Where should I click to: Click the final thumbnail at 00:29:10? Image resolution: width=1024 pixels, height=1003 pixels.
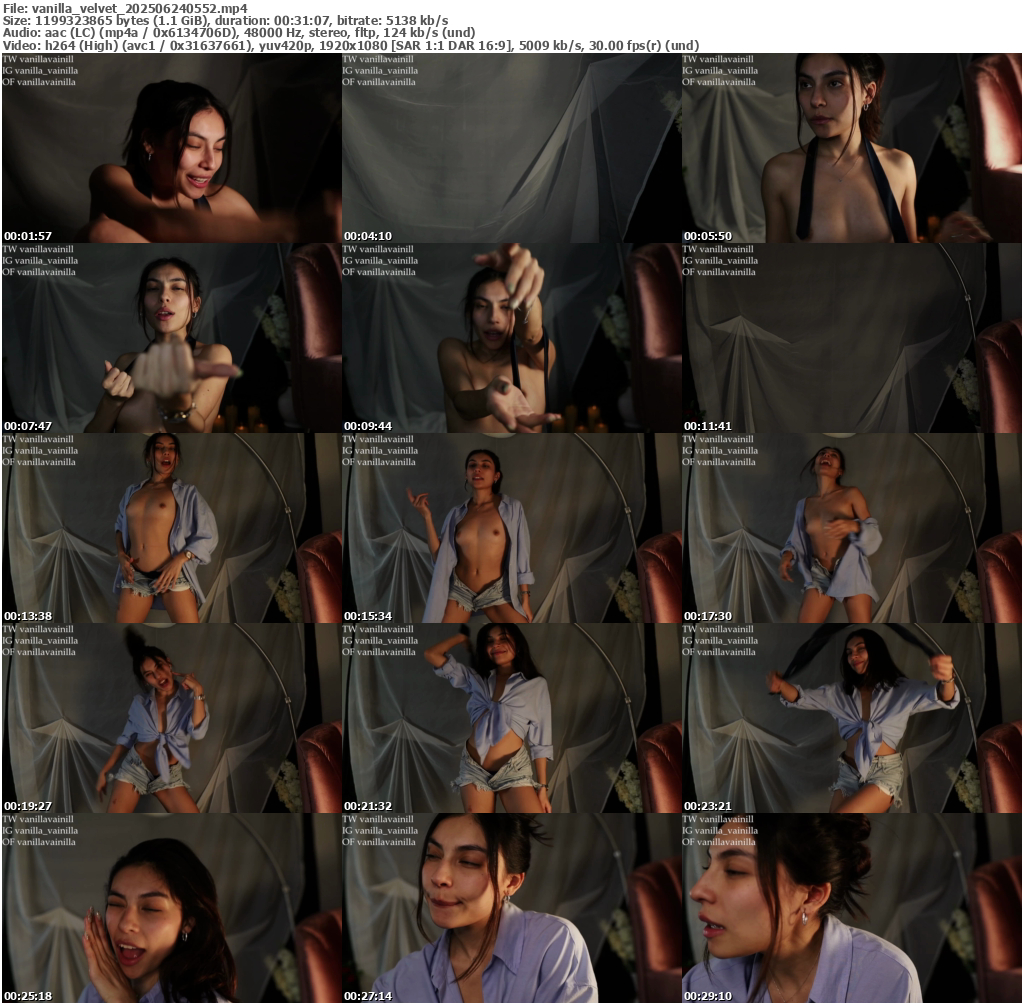click(851, 908)
